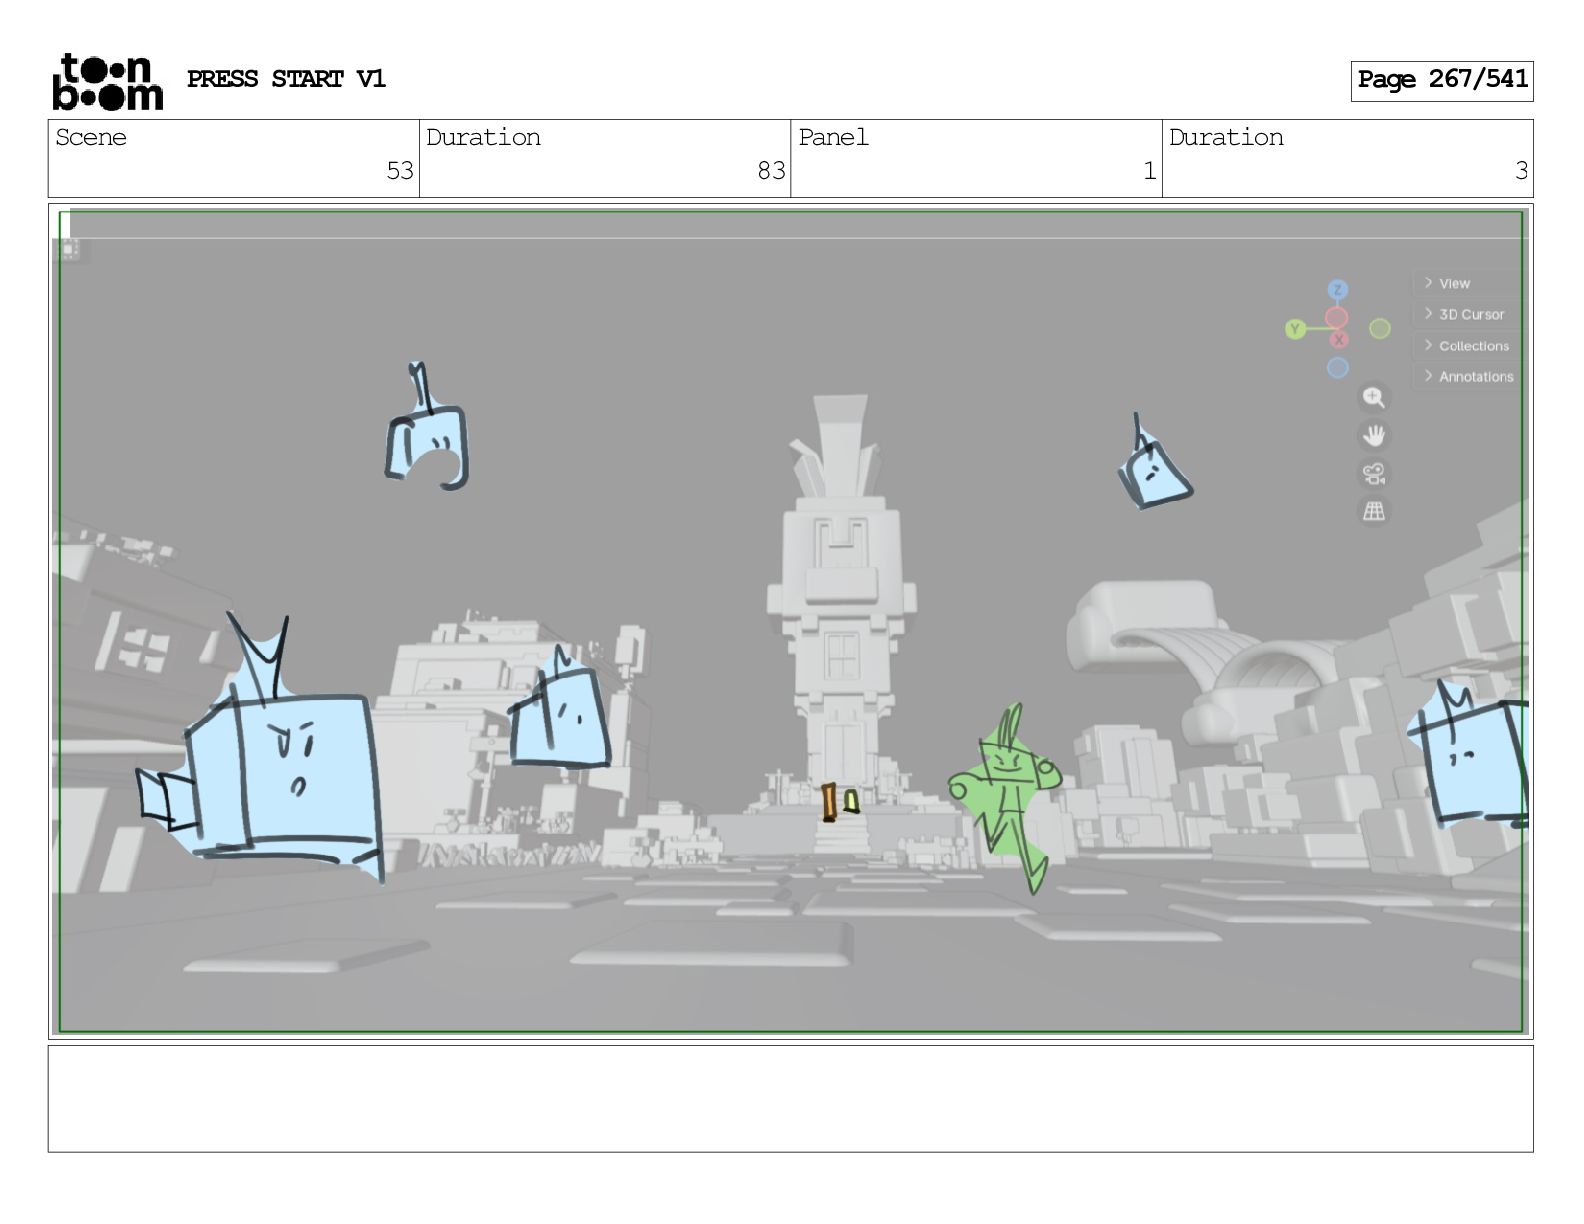Expand the Collections panel section
1584x1224 pixels.
tap(1468, 346)
